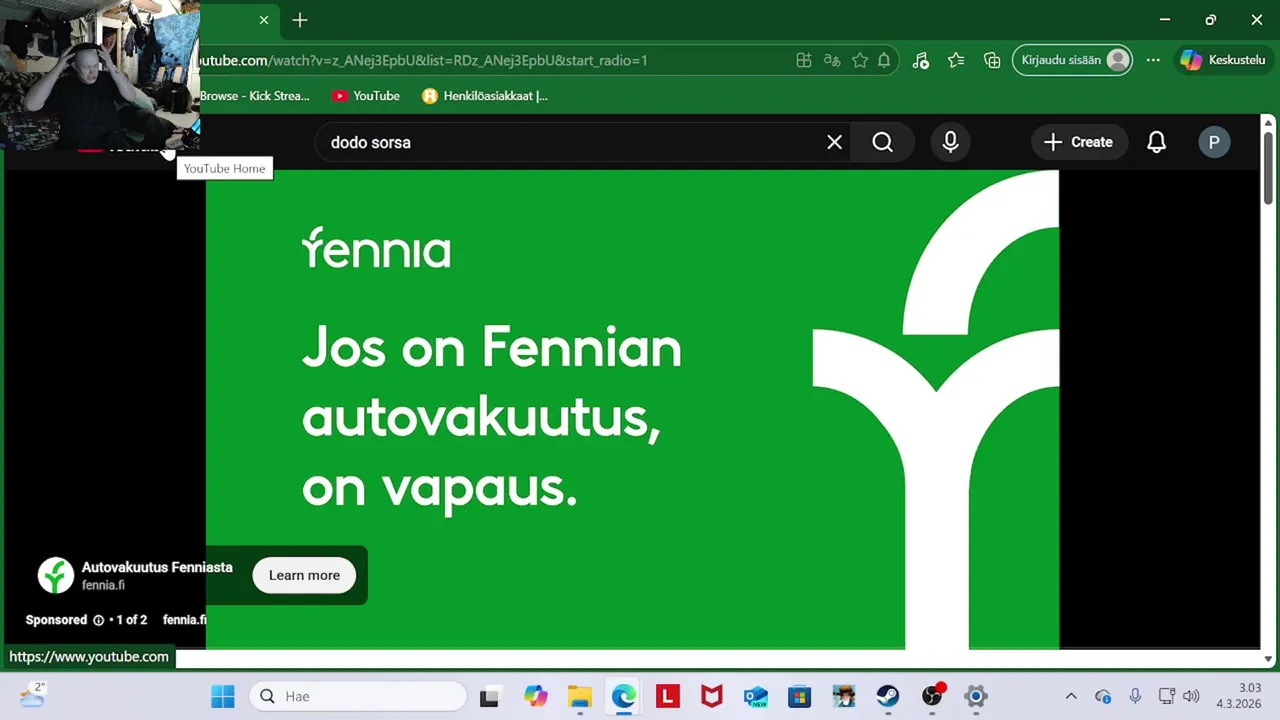Open Task View from the taskbar
This screenshot has height=720, width=1280.
[x=489, y=696]
